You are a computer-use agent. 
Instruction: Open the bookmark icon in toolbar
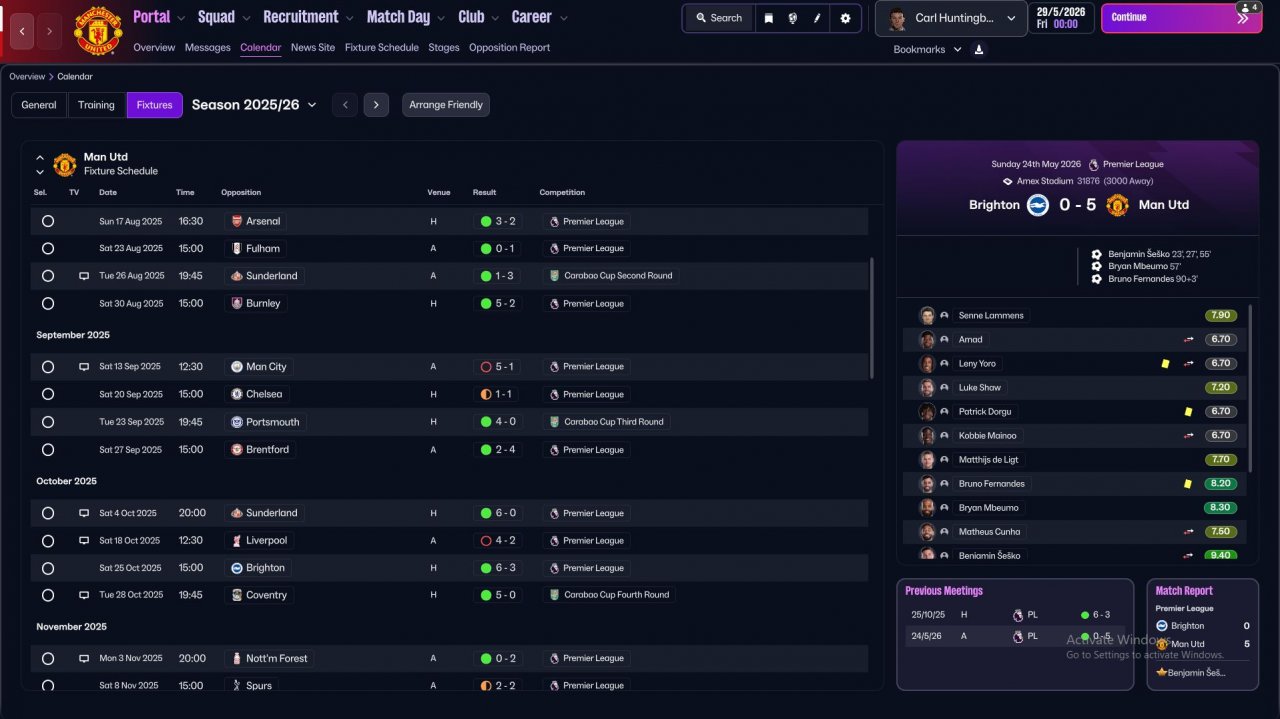[768, 18]
